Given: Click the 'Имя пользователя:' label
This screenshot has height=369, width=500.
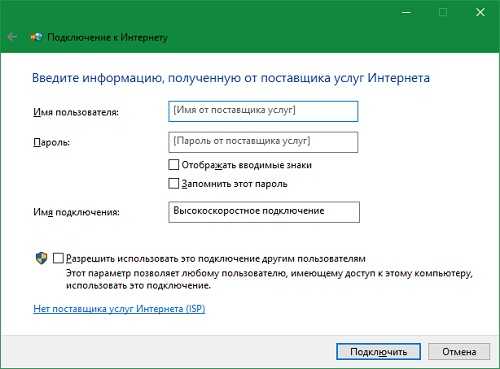Looking at the screenshot, I should tap(76, 112).
